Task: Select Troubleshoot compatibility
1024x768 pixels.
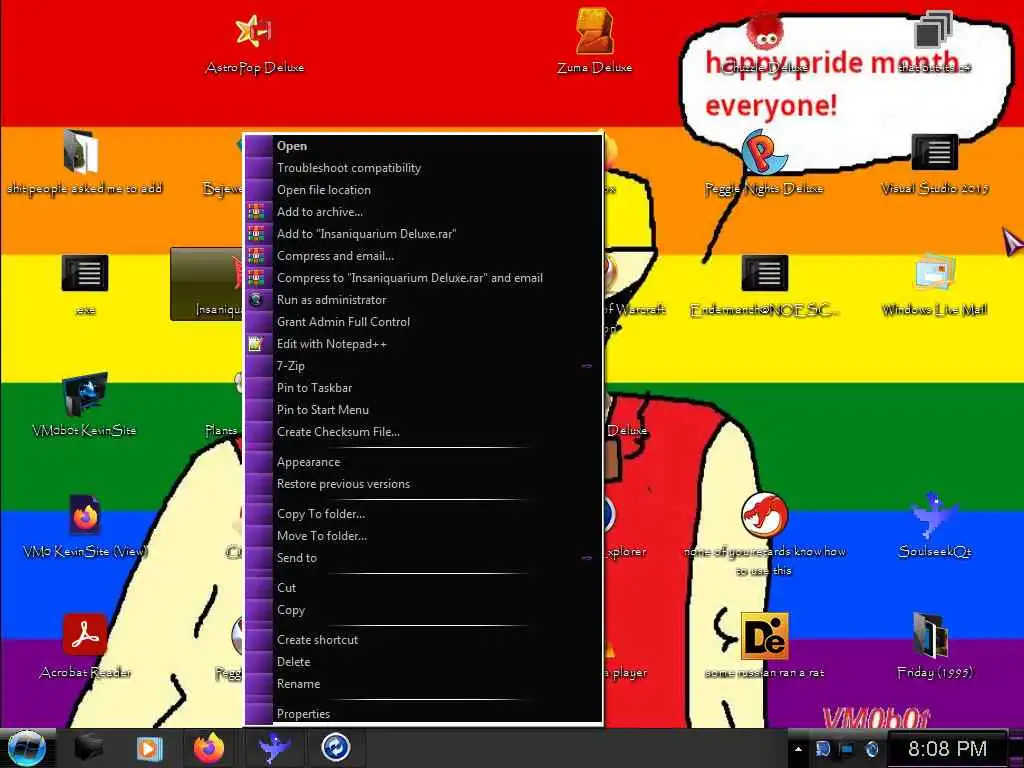Action: (423, 168)
